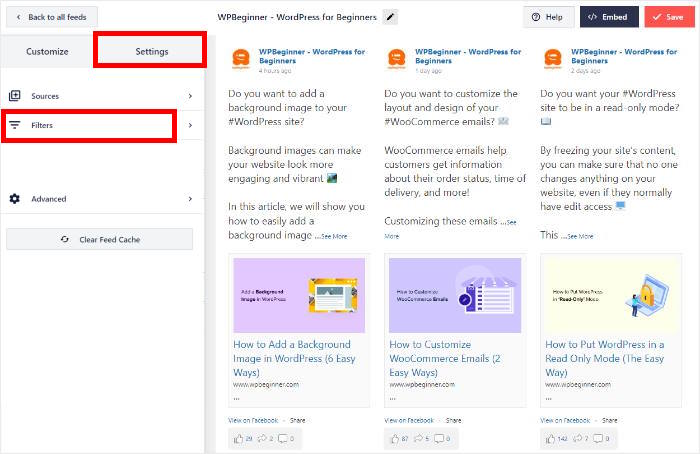The height and width of the screenshot is (454, 700).
Task: Click WPBeginner author name on 4 hours ago post
Action: pyautogui.click(x=312, y=56)
